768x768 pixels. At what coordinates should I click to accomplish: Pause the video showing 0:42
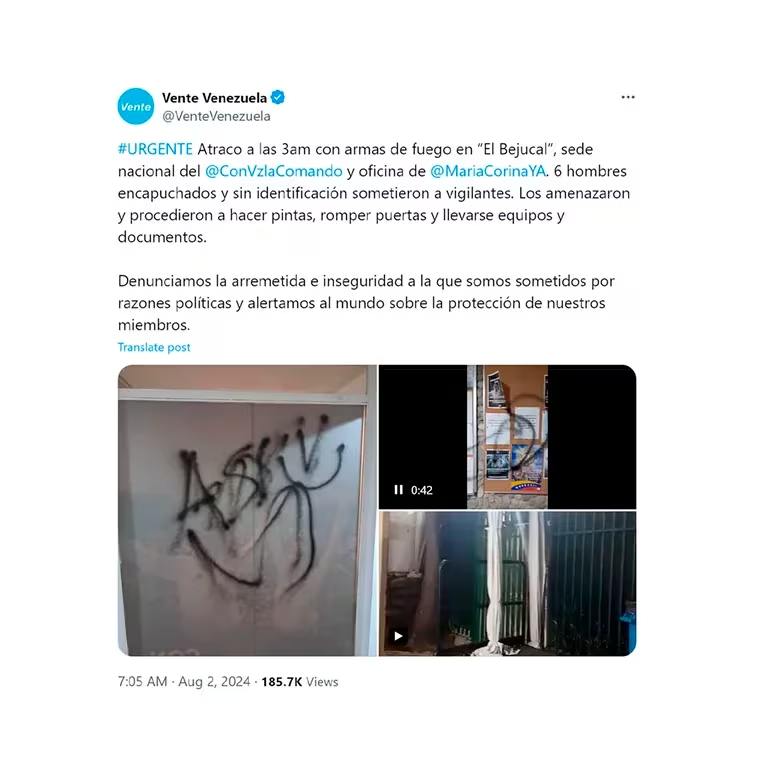[399, 490]
